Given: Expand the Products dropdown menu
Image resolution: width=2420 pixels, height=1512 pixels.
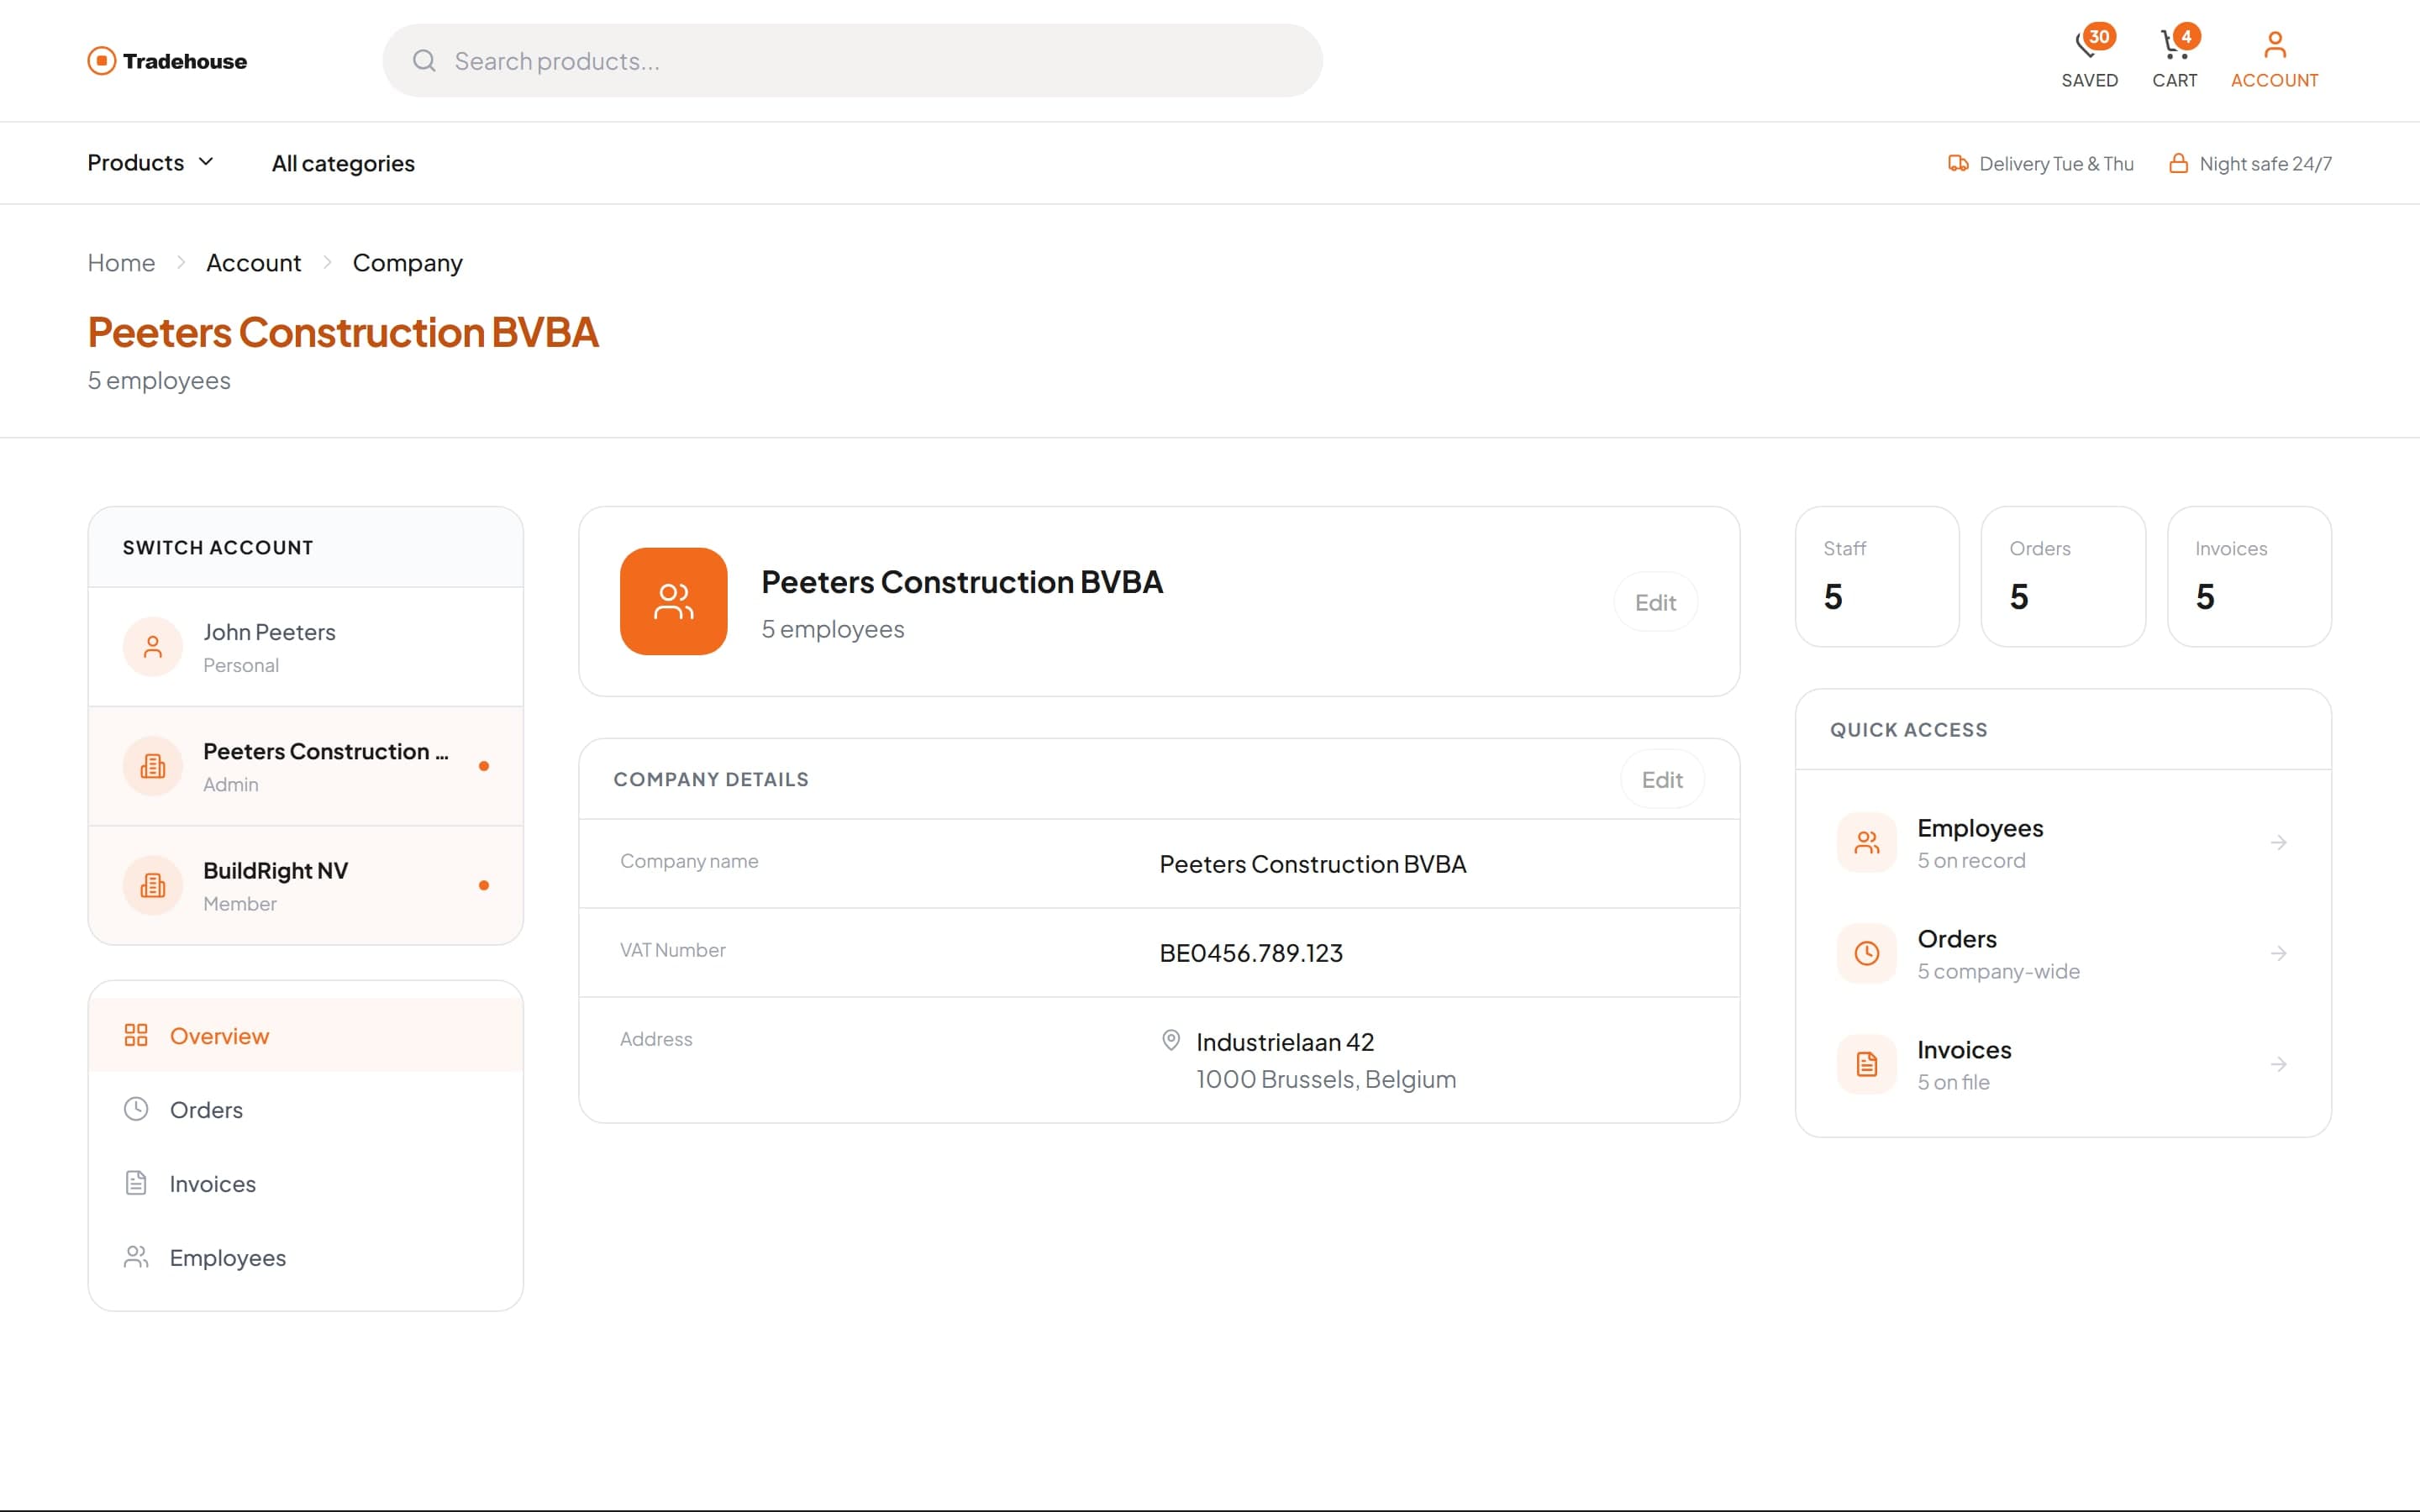Looking at the screenshot, I should pos(151,162).
